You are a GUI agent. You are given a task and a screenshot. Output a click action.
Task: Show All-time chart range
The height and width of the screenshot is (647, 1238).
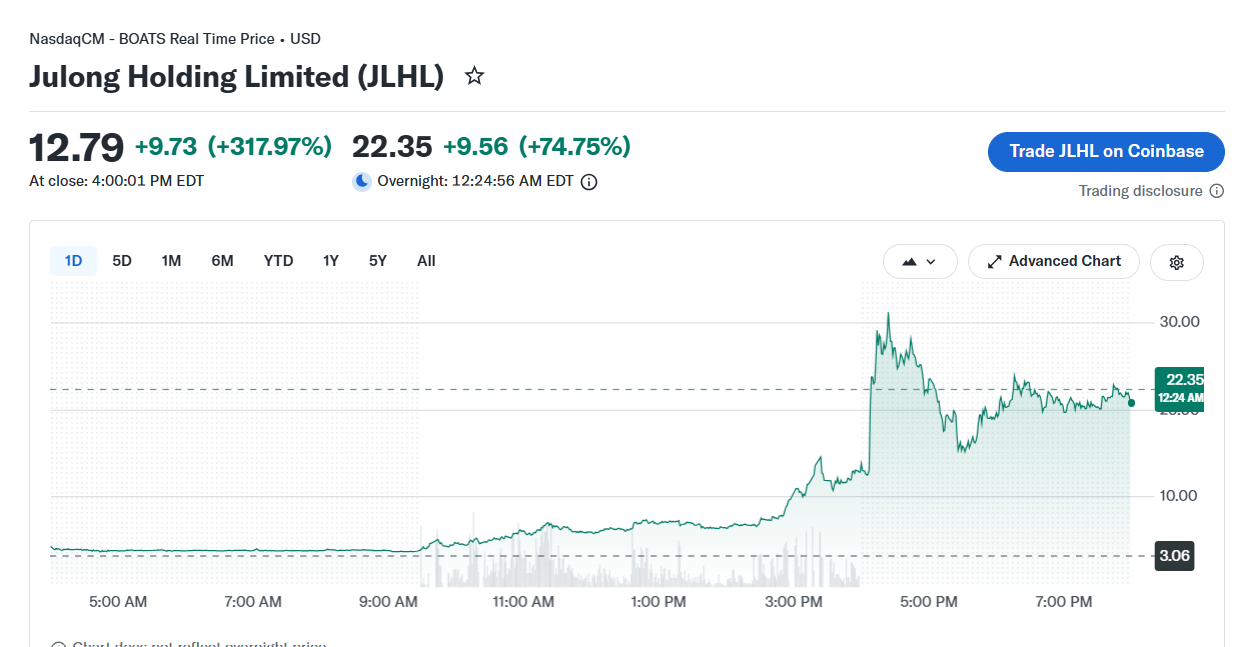(x=426, y=261)
